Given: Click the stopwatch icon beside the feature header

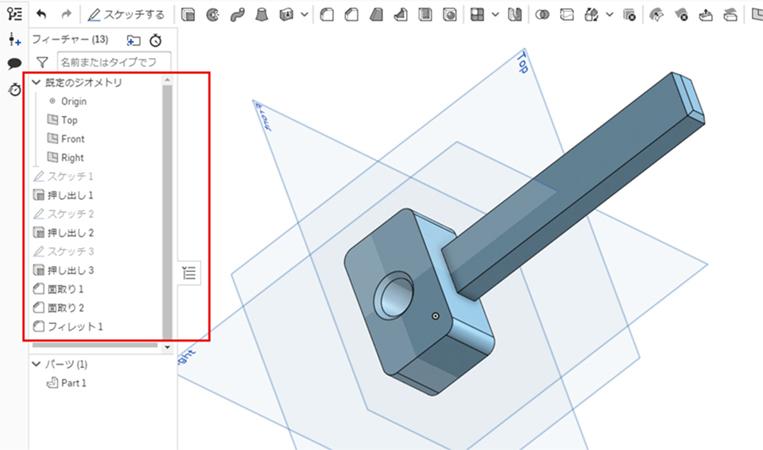Looking at the screenshot, I should pos(155,40).
